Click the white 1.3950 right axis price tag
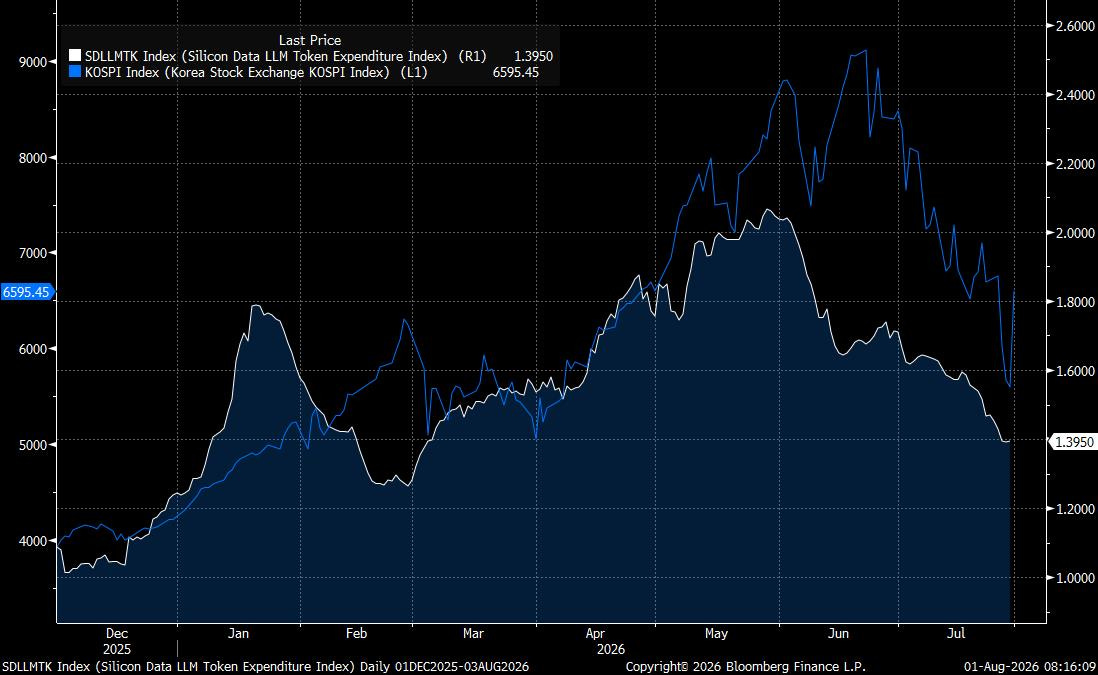 coord(1073,442)
